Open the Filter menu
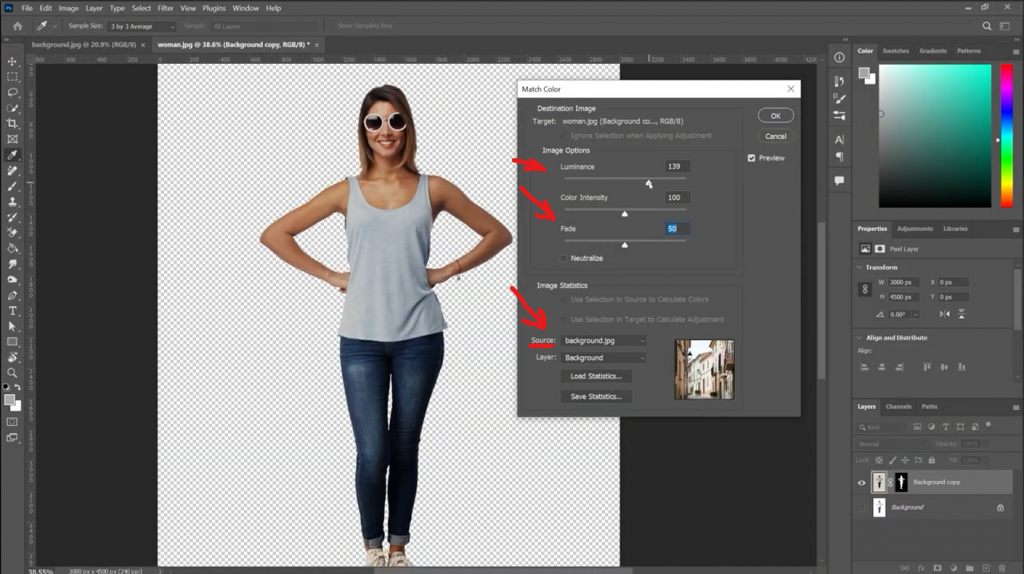1024x574 pixels. 165,8
